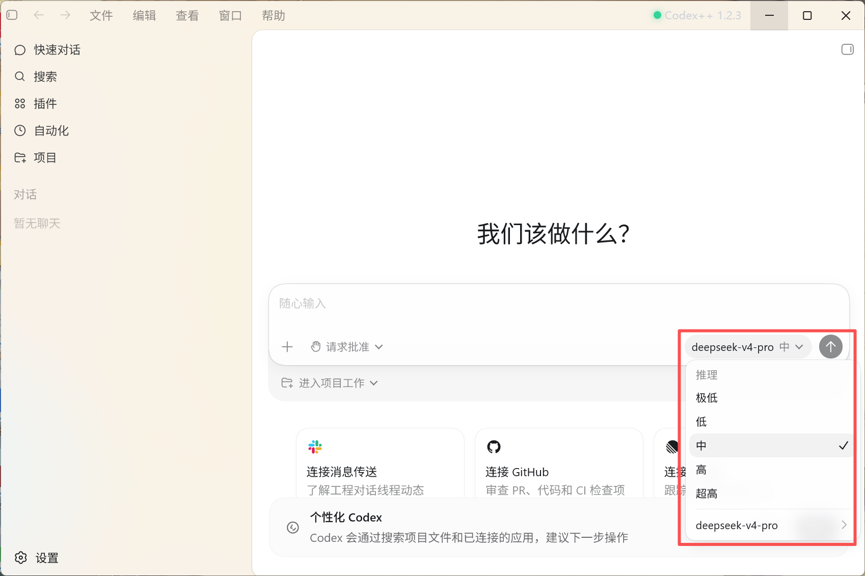Click the 自动化 clock icon
The width and height of the screenshot is (865, 576).
pos(20,131)
